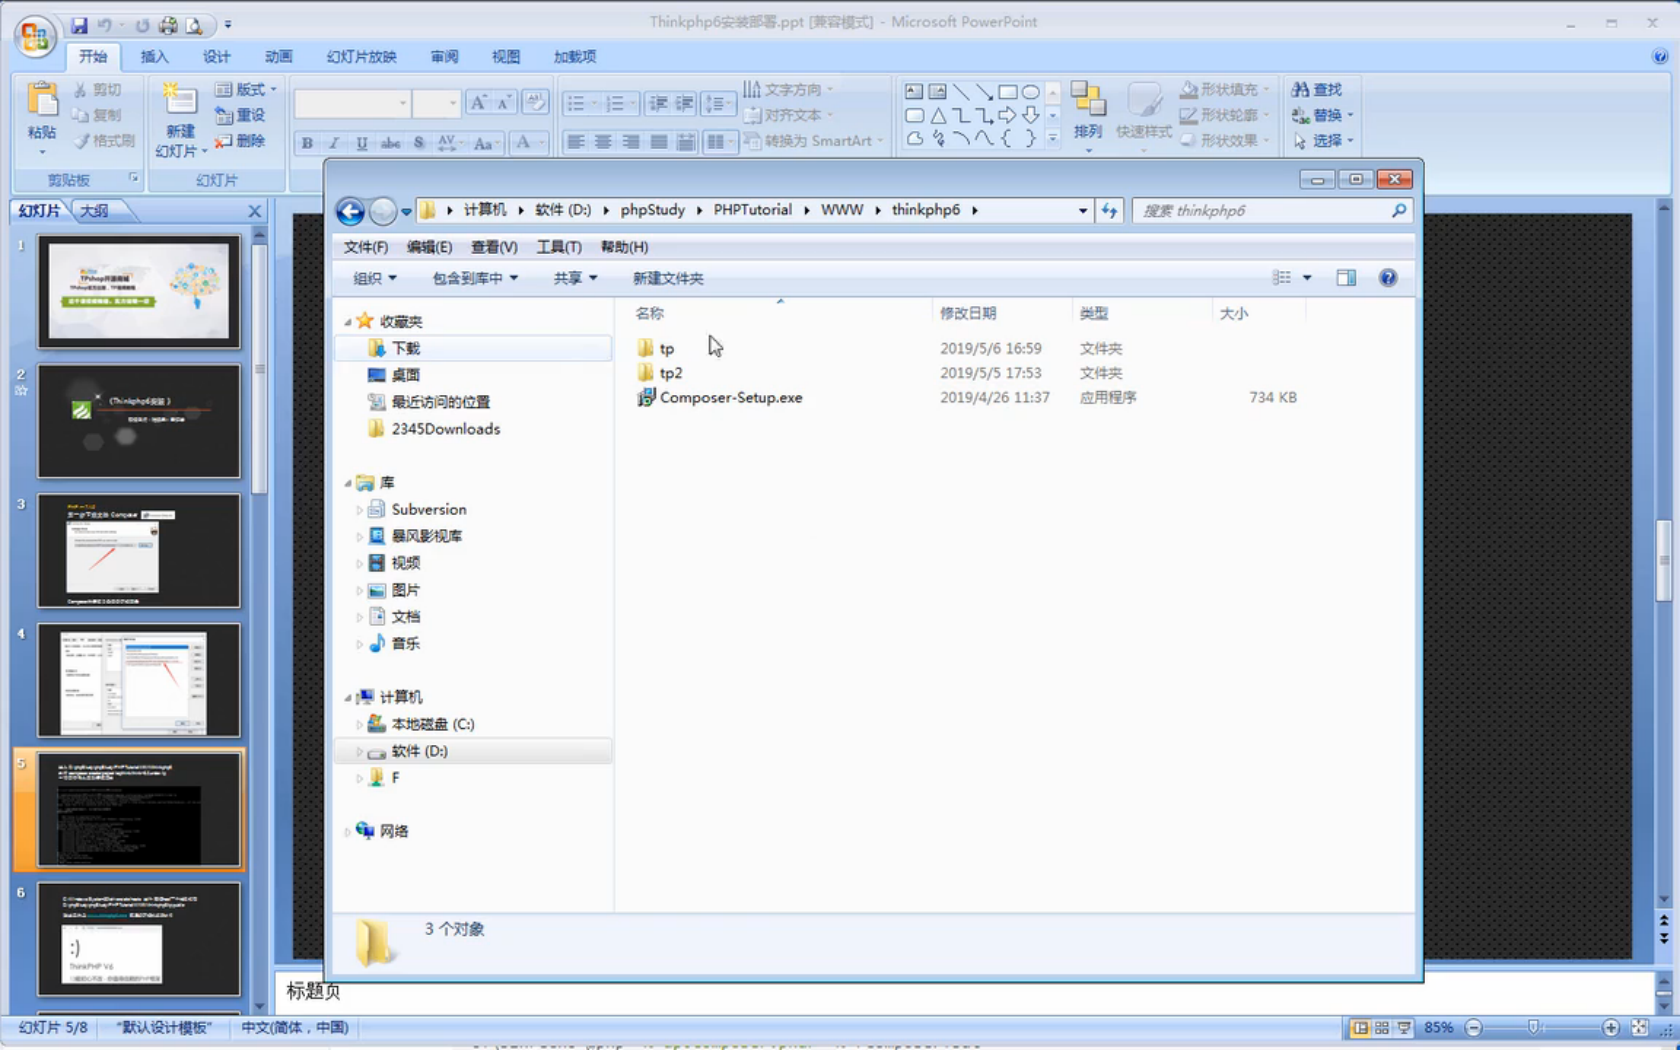Open the Layout dropdown in ribbon
The height and width of the screenshot is (1050, 1680).
(x=246, y=90)
